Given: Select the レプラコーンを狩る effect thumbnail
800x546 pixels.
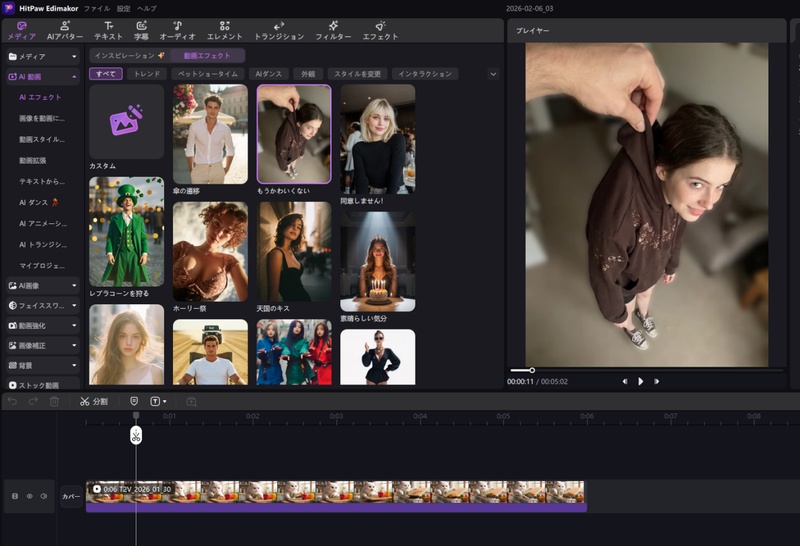Looking at the screenshot, I should coord(126,232).
